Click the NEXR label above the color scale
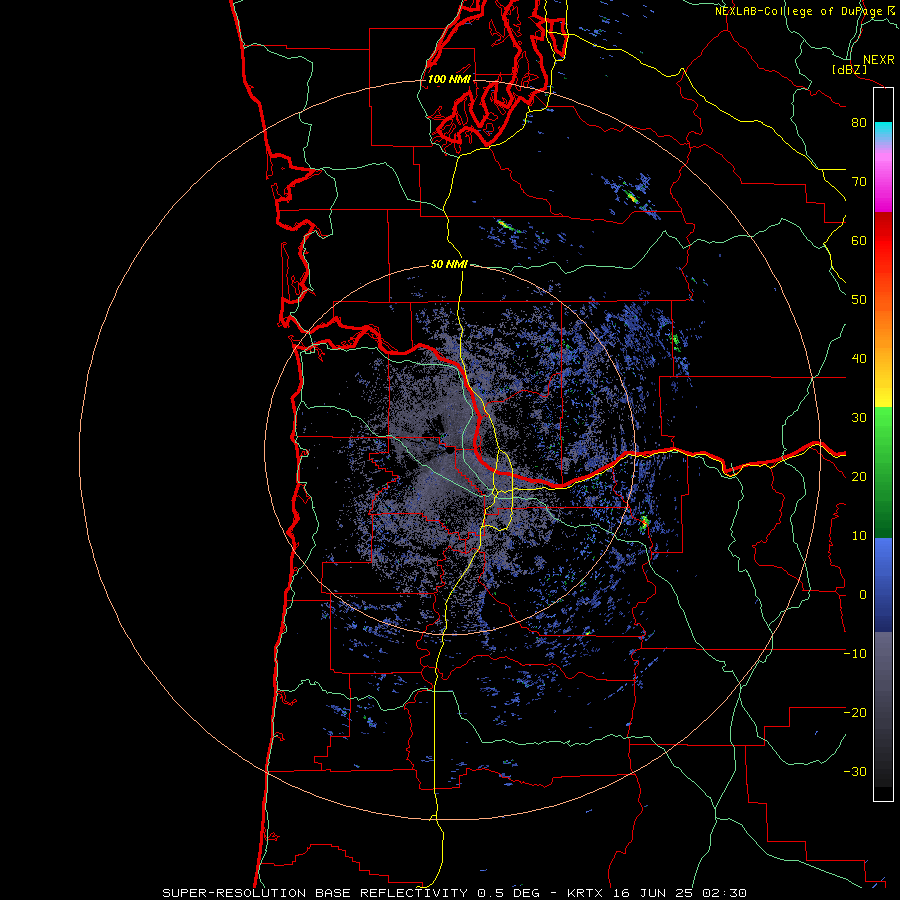This screenshot has width=900, height=900. (x=879, y=60)
